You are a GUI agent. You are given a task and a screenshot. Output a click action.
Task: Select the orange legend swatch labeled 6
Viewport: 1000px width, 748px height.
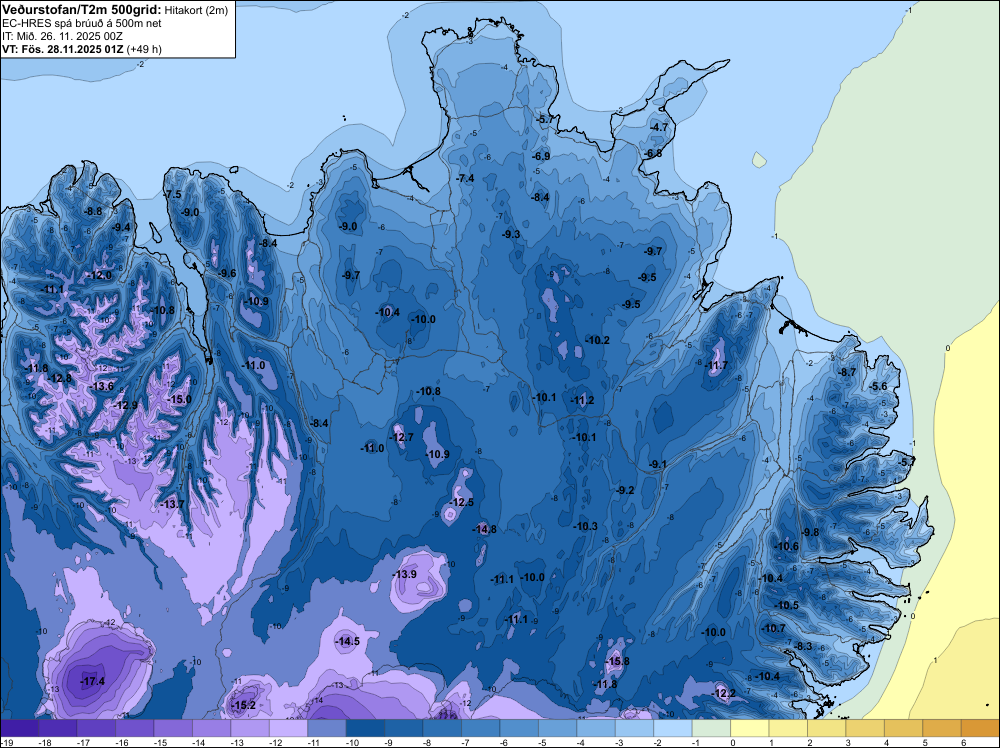(980, 728)
